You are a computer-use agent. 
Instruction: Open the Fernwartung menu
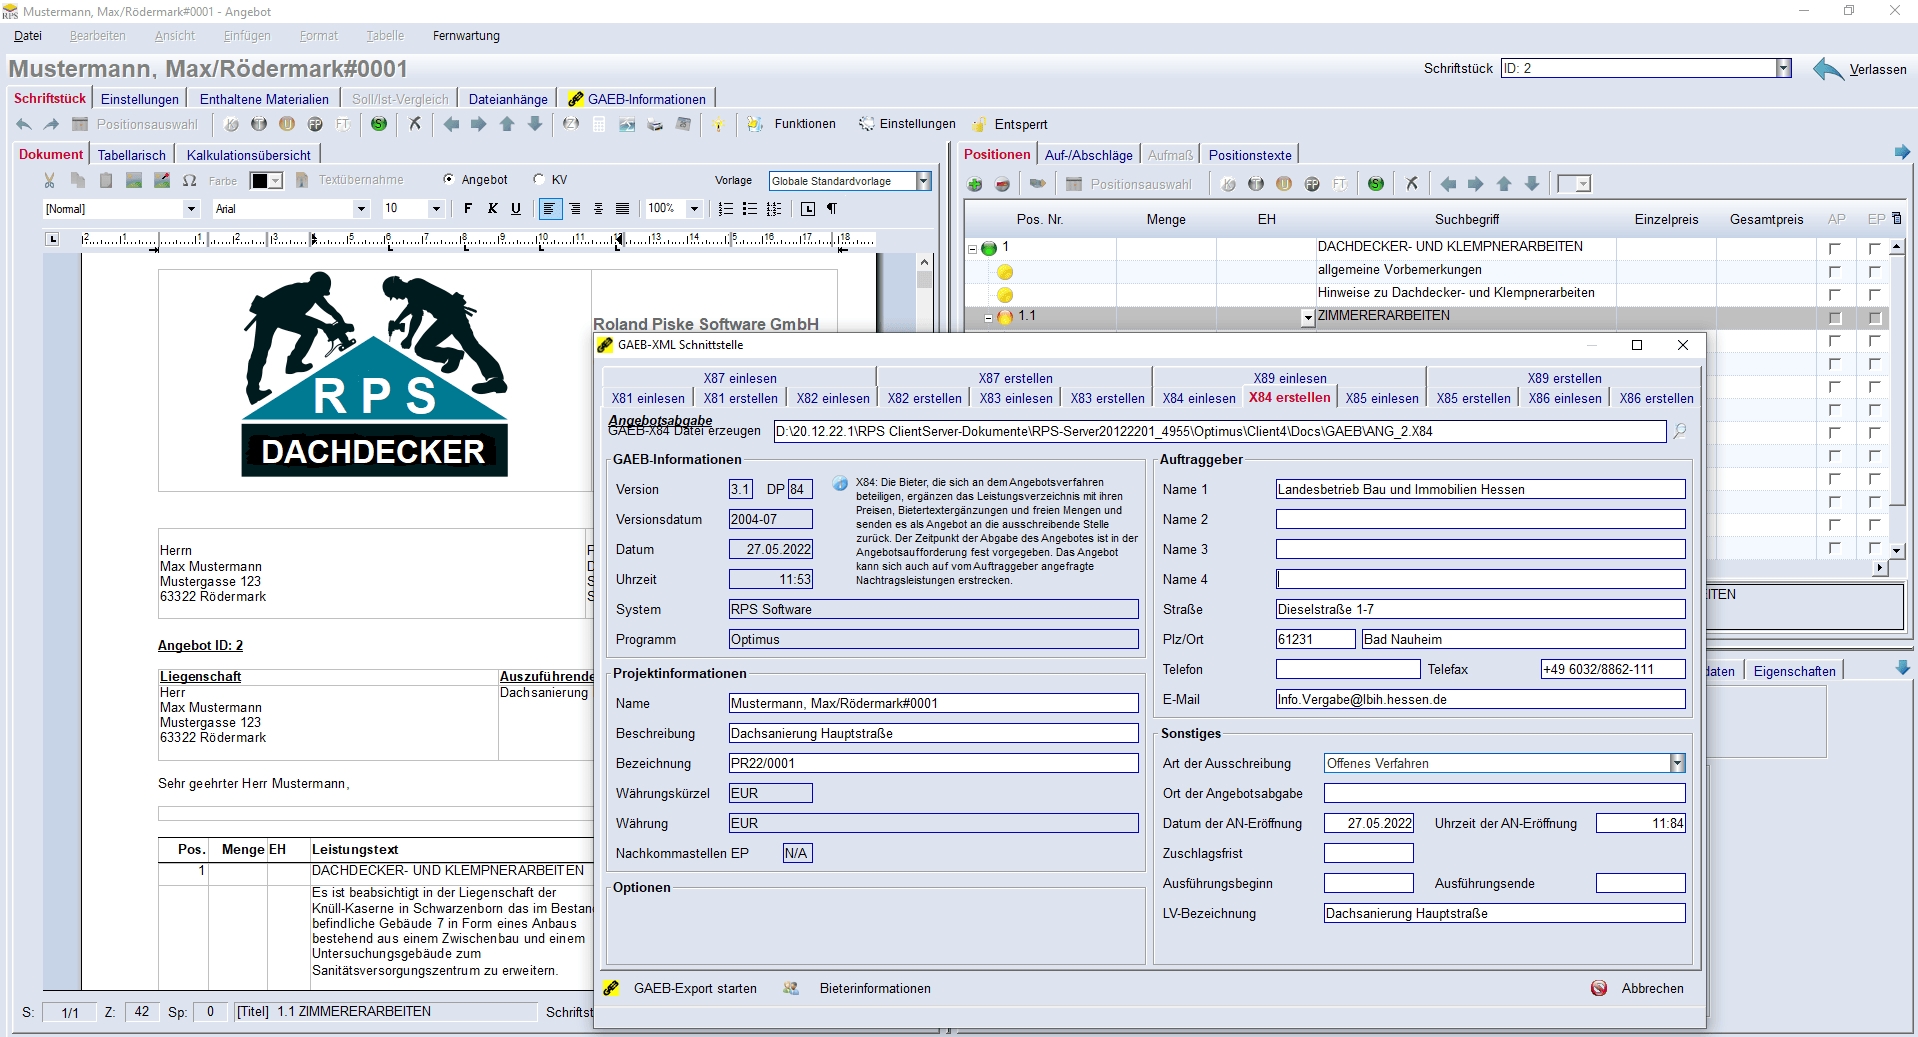coord(466,36)
